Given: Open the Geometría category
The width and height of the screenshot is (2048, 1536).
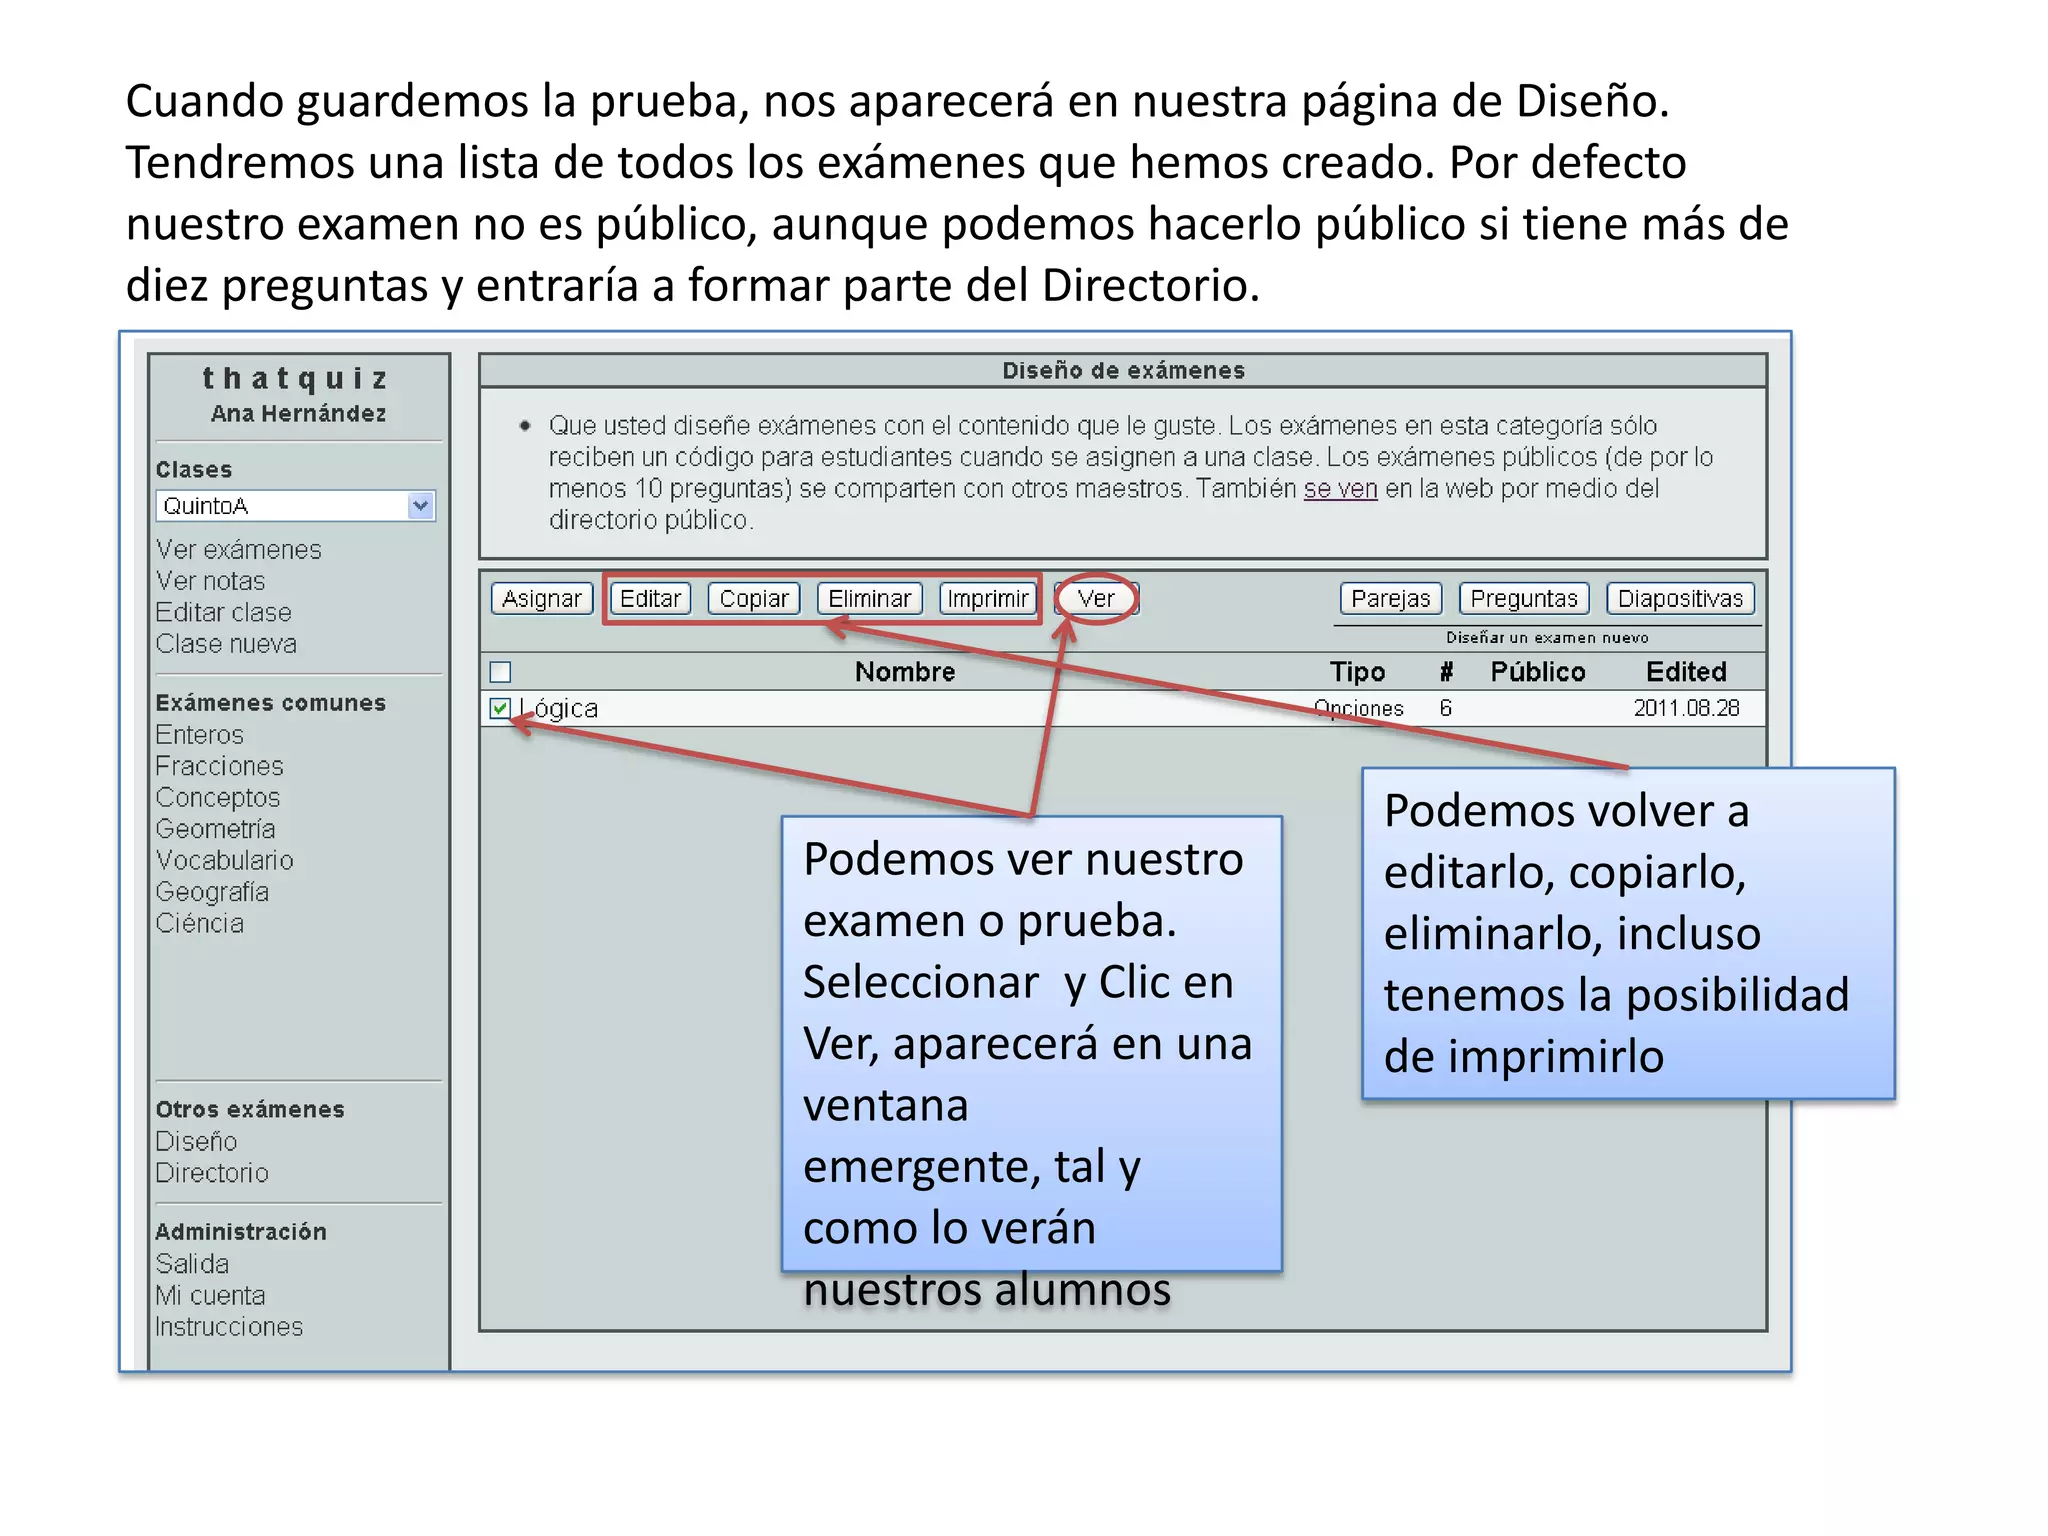Looking at the screenshot, I should tap(215, 829).
